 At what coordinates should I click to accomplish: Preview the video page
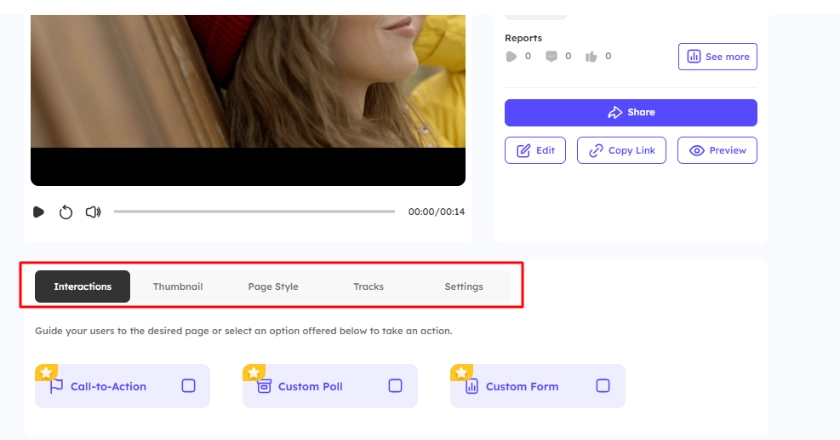click(717, 150)
